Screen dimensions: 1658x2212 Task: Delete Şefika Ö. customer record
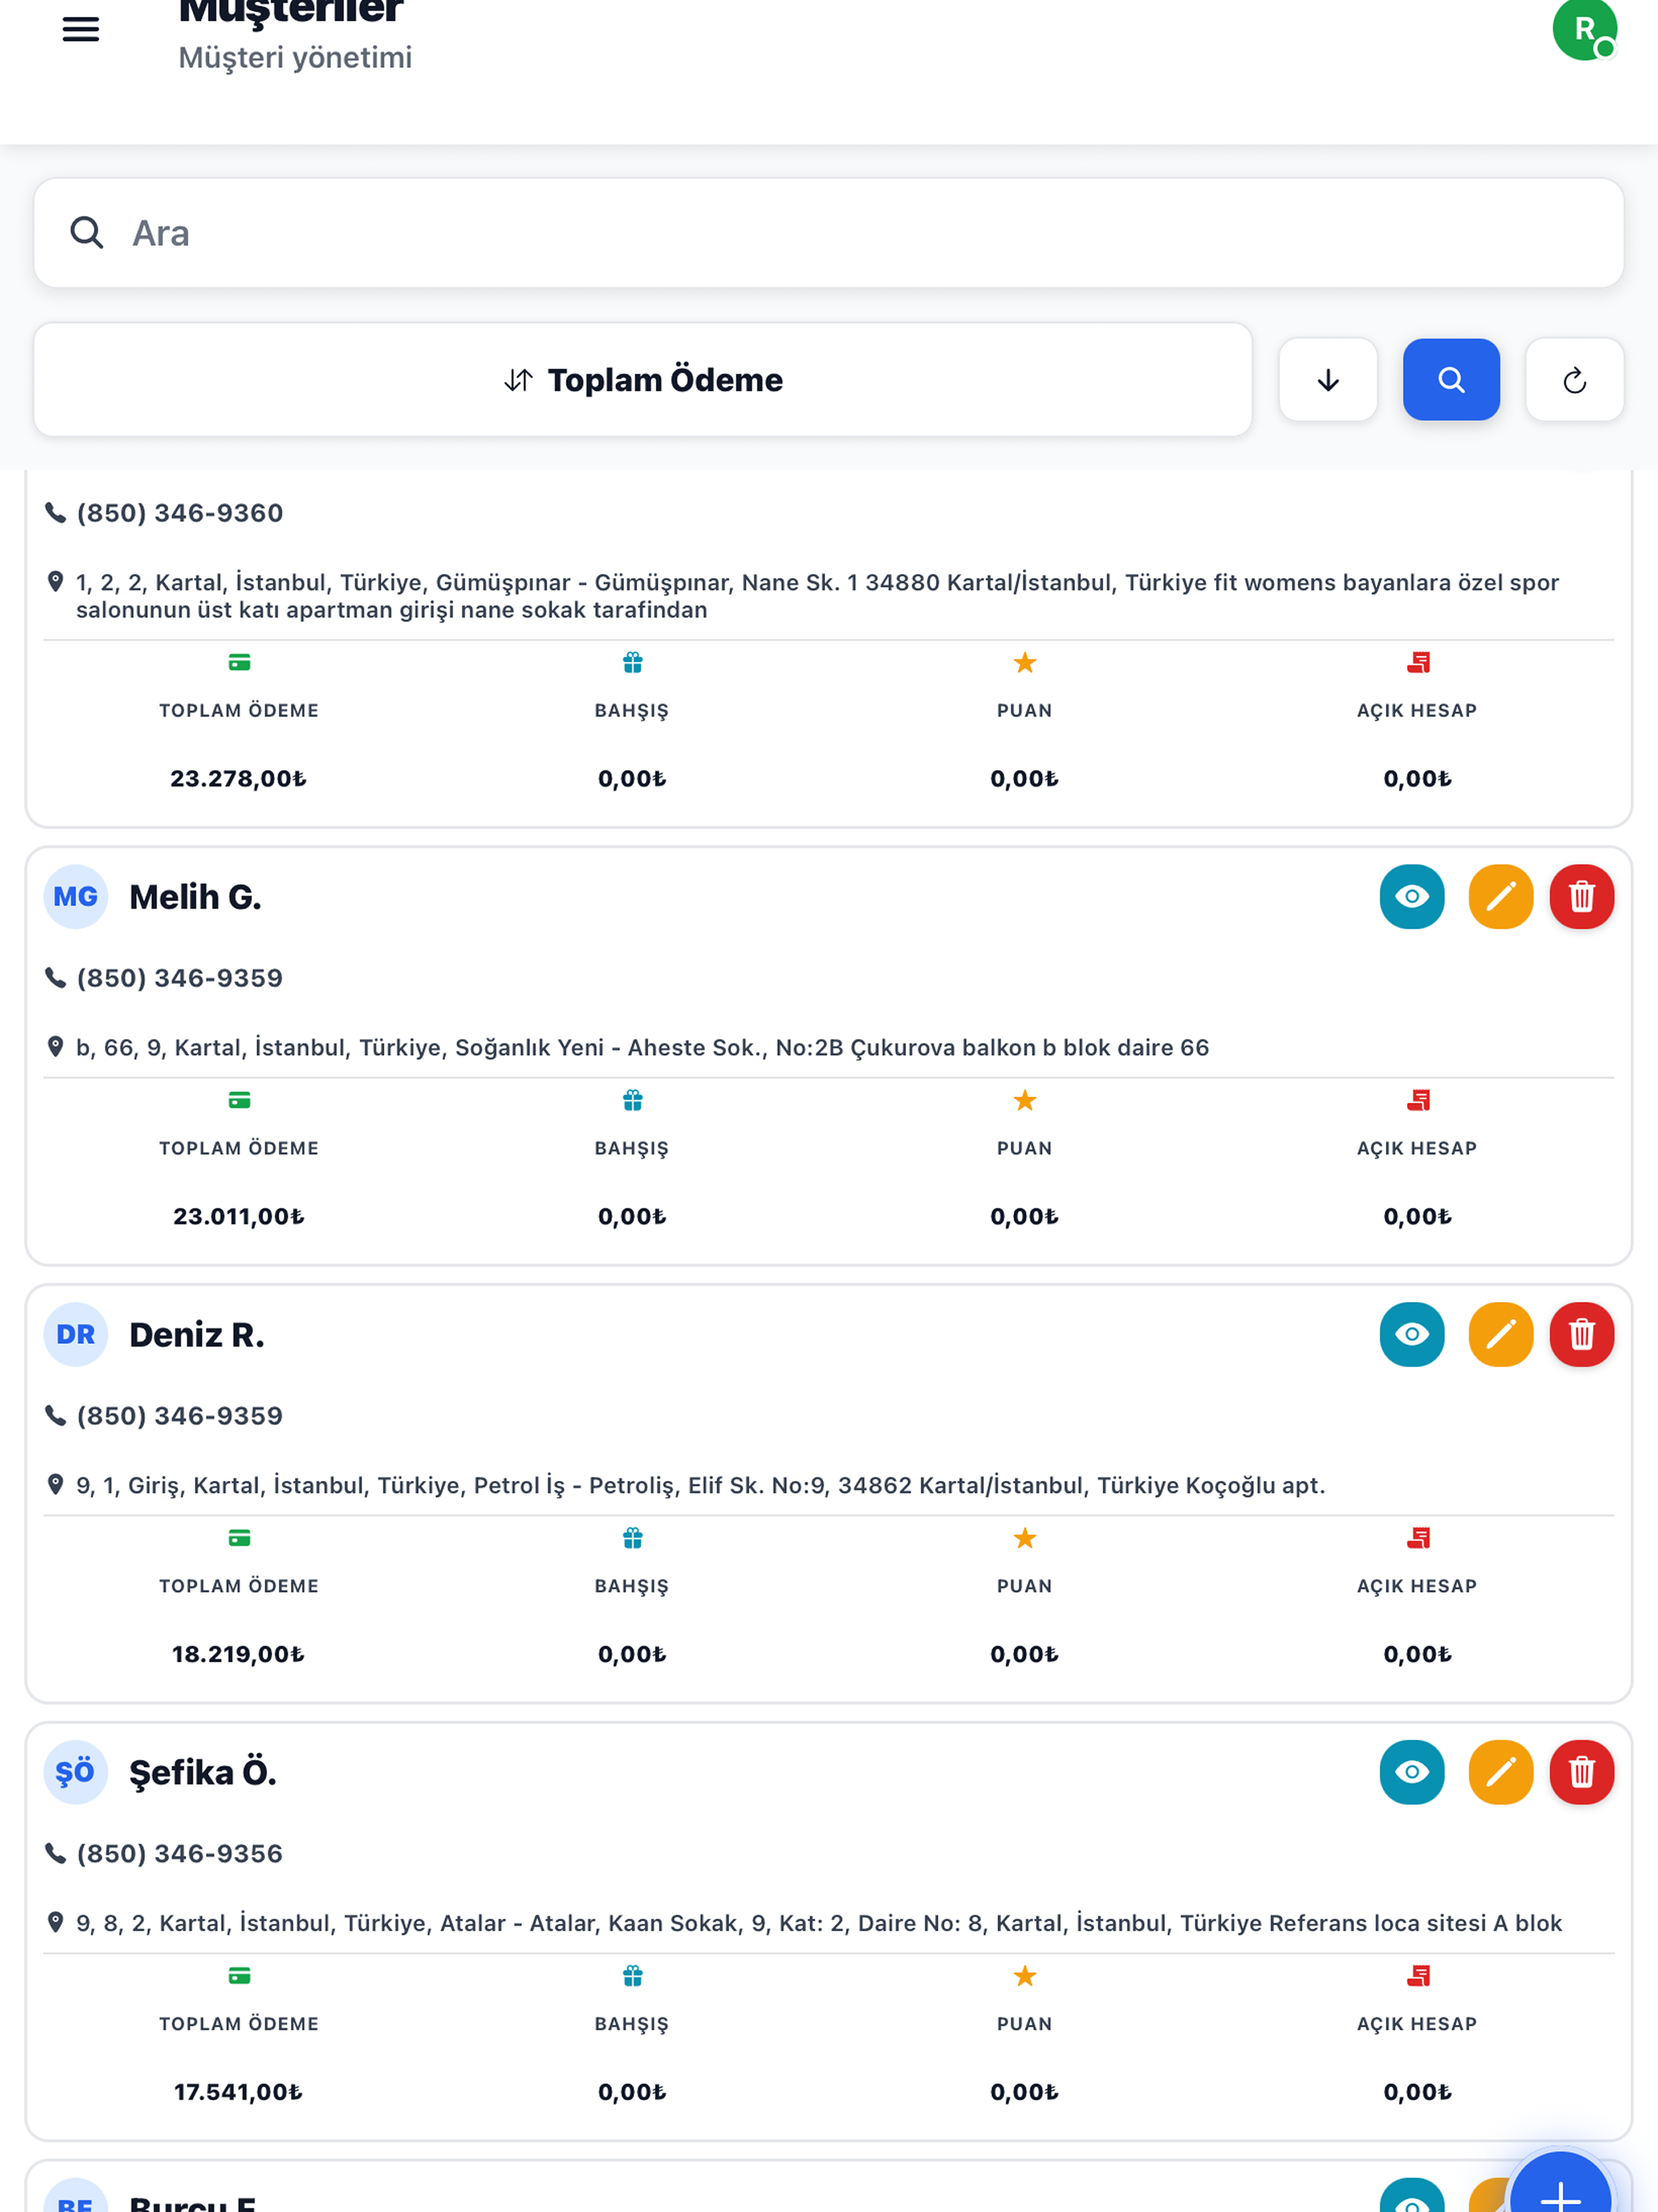1581,1773
